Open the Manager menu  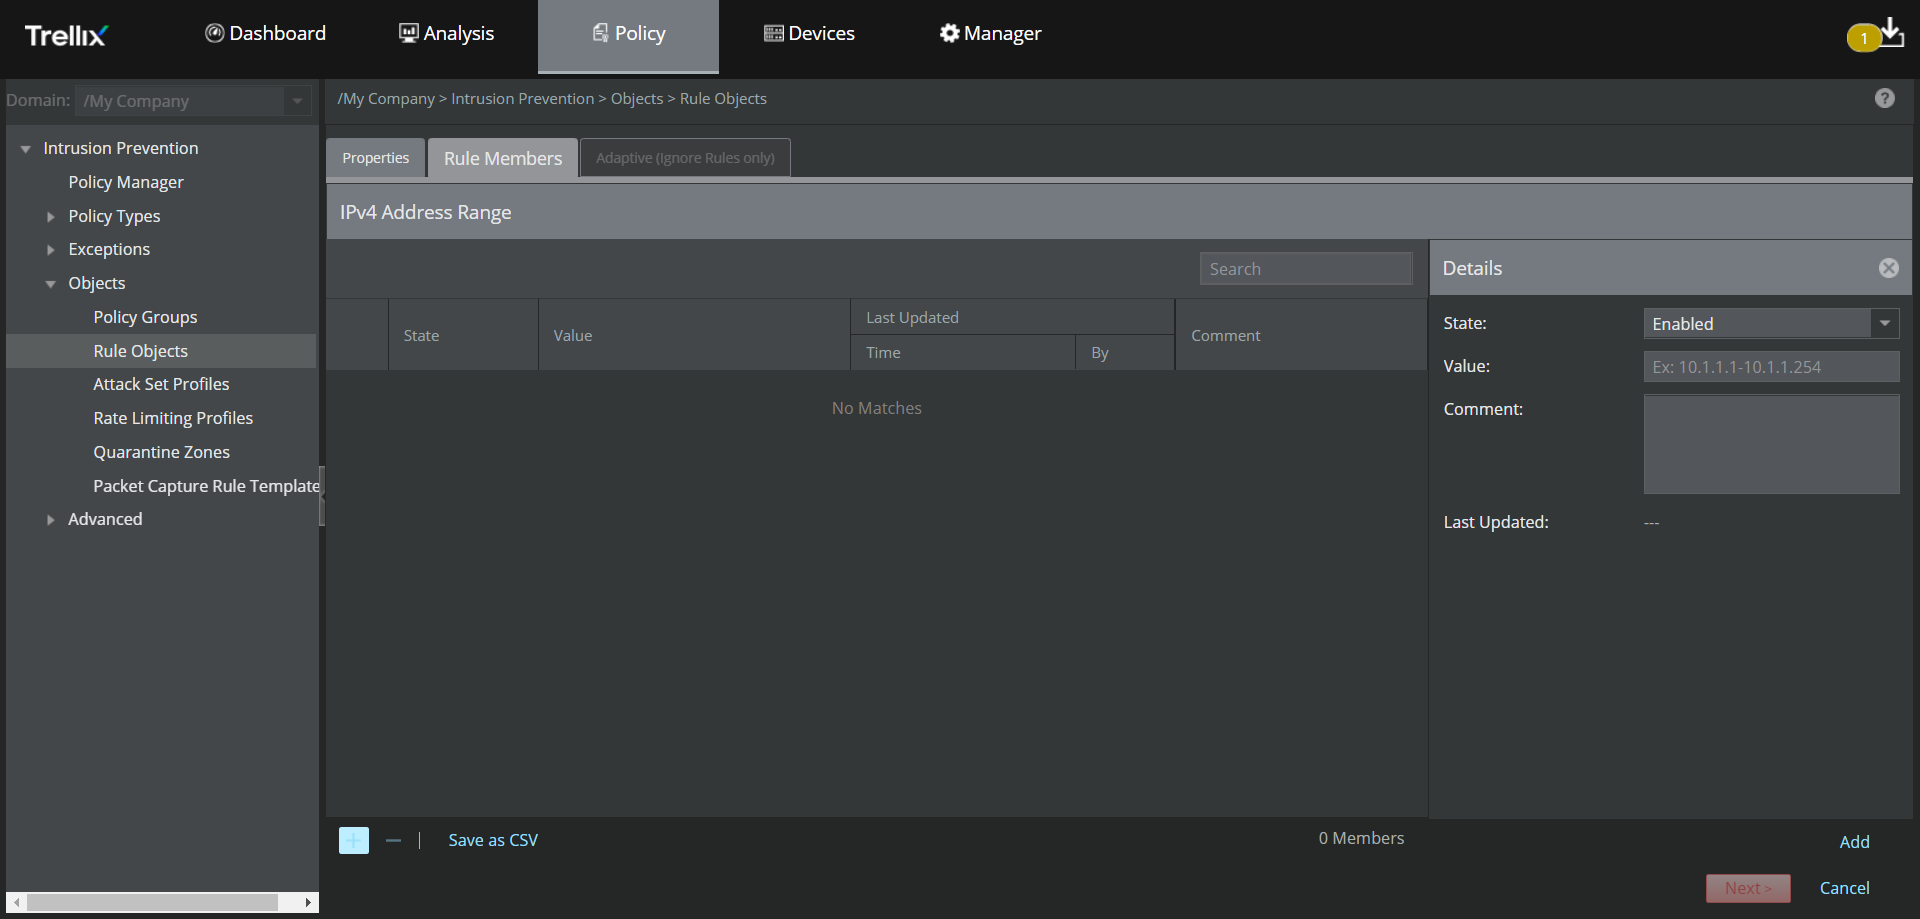pyautogui.click(x=990, y=33)
